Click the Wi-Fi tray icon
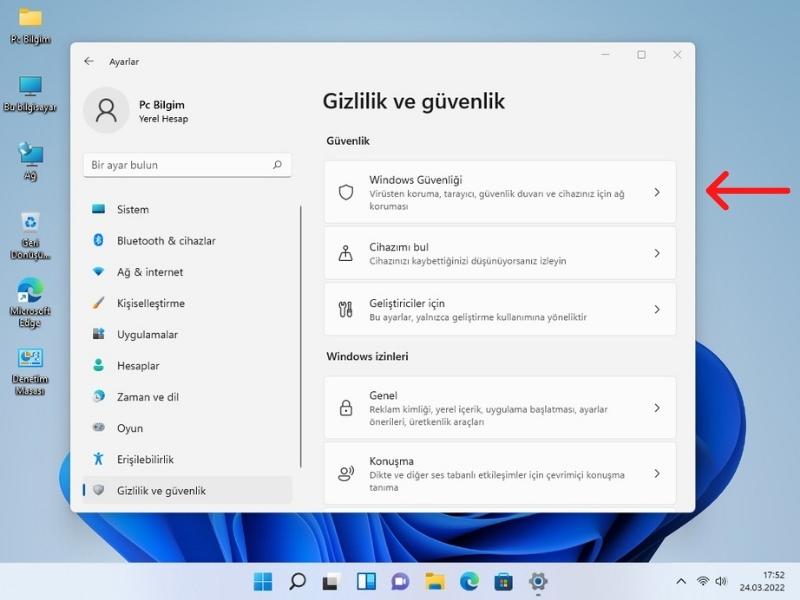 click(x=703, y=581)
